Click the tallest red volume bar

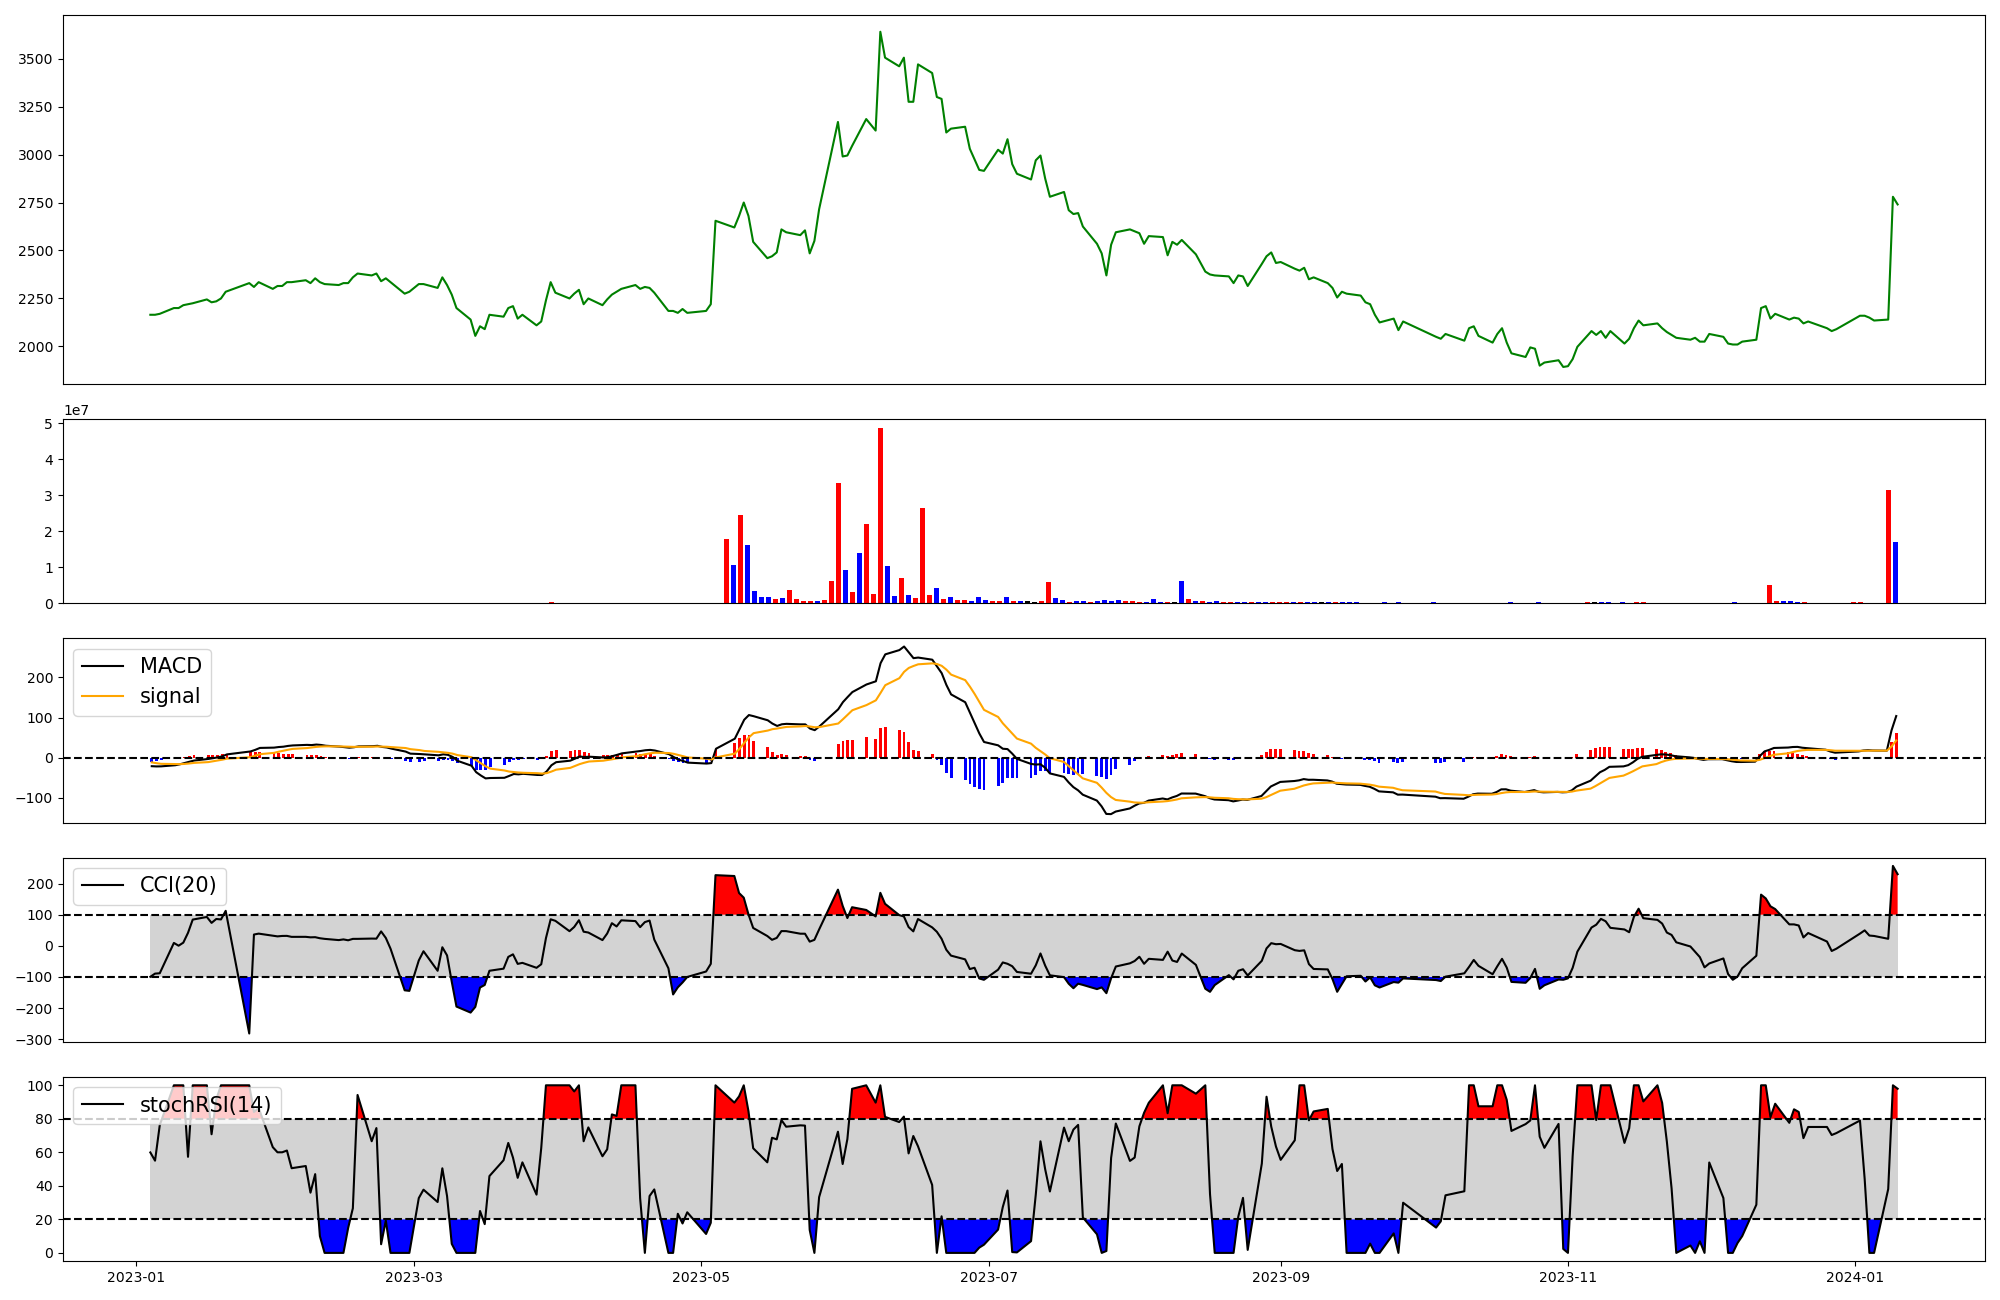(x=880, y=515)
